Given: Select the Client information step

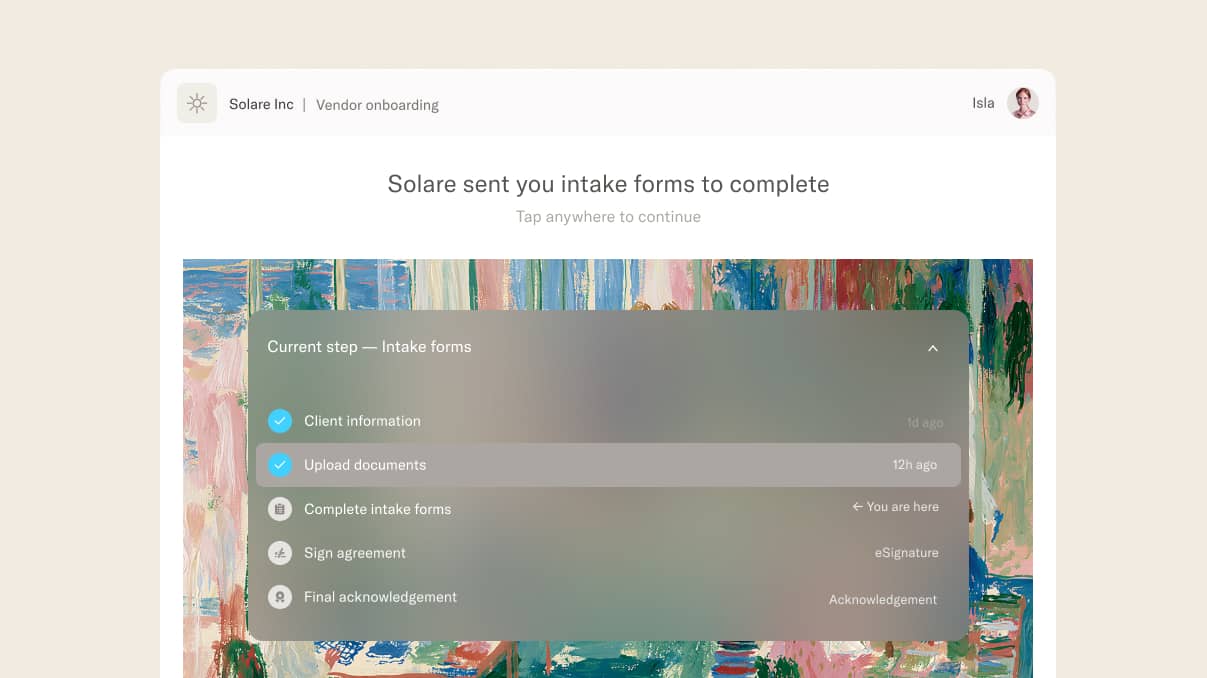Looking at the screenshot, I should coord(608,421).
